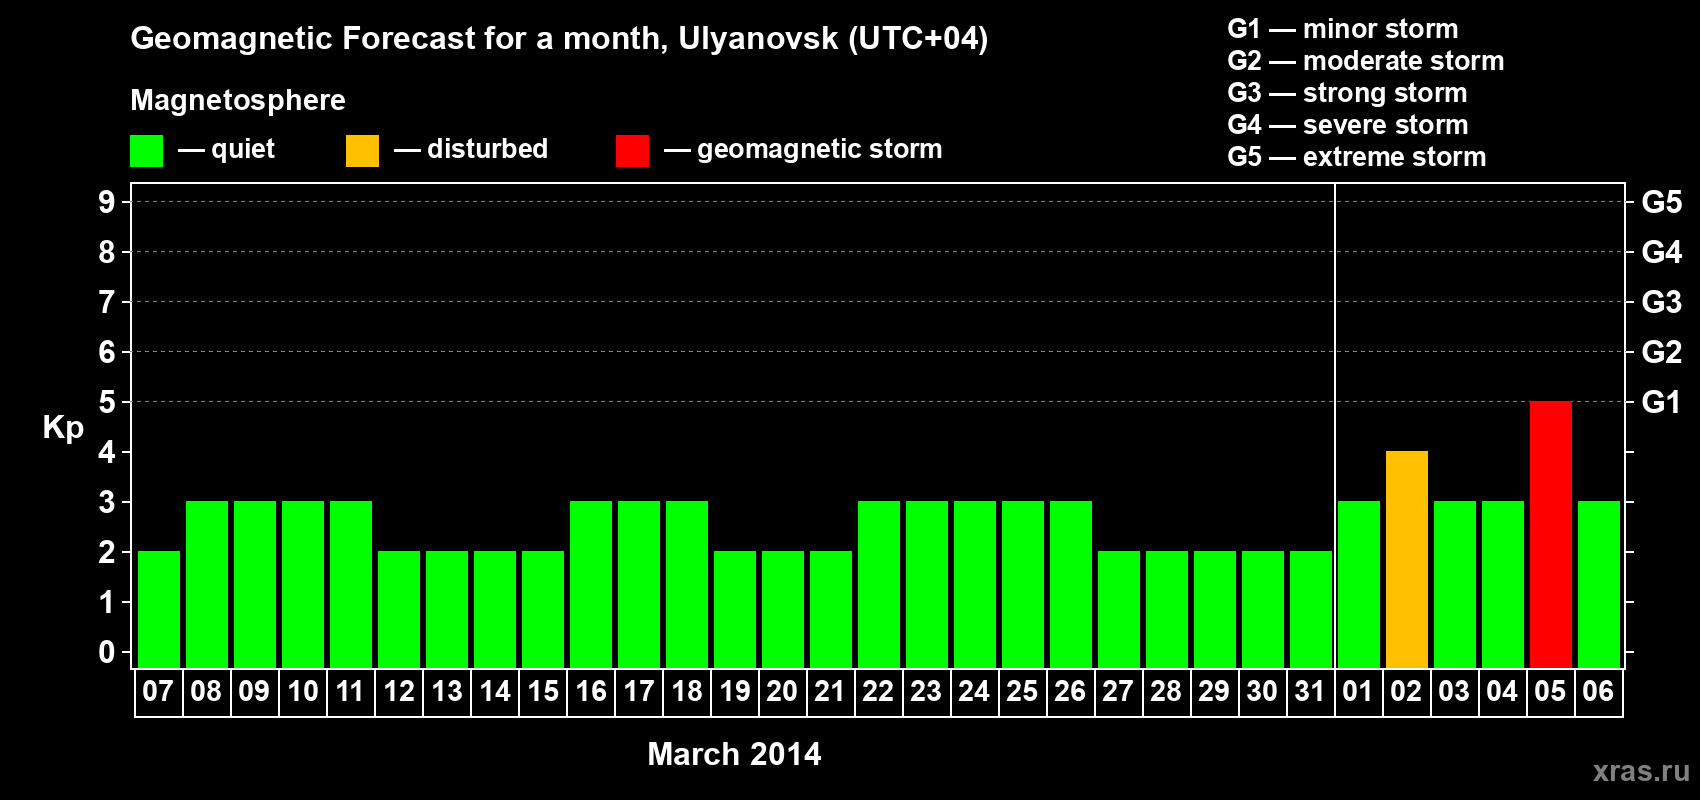Image resolution: width=1700 pixels, height=800 pixels.
Task: Click the date label 11
Action: (x=350, y=691)
